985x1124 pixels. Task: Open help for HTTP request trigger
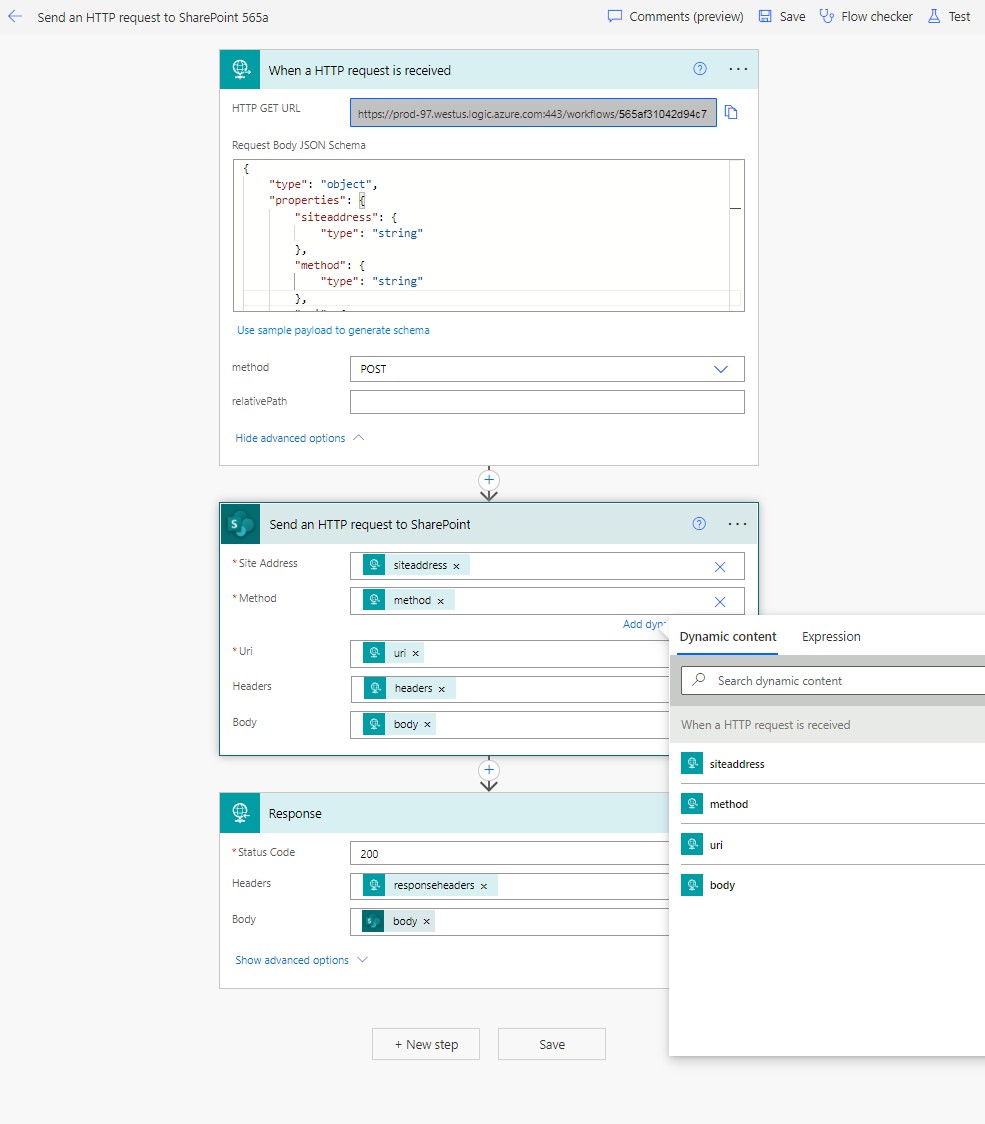700,69
